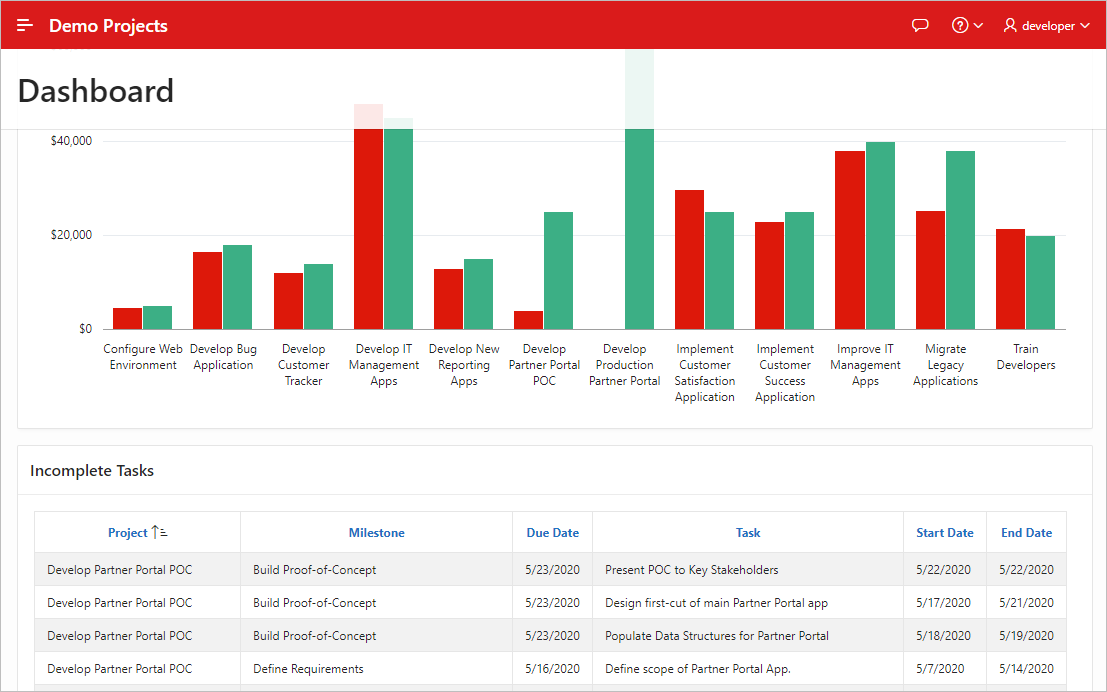Sort the report by End Date
Viewport: 1107px width, 692px height.
1026,532
